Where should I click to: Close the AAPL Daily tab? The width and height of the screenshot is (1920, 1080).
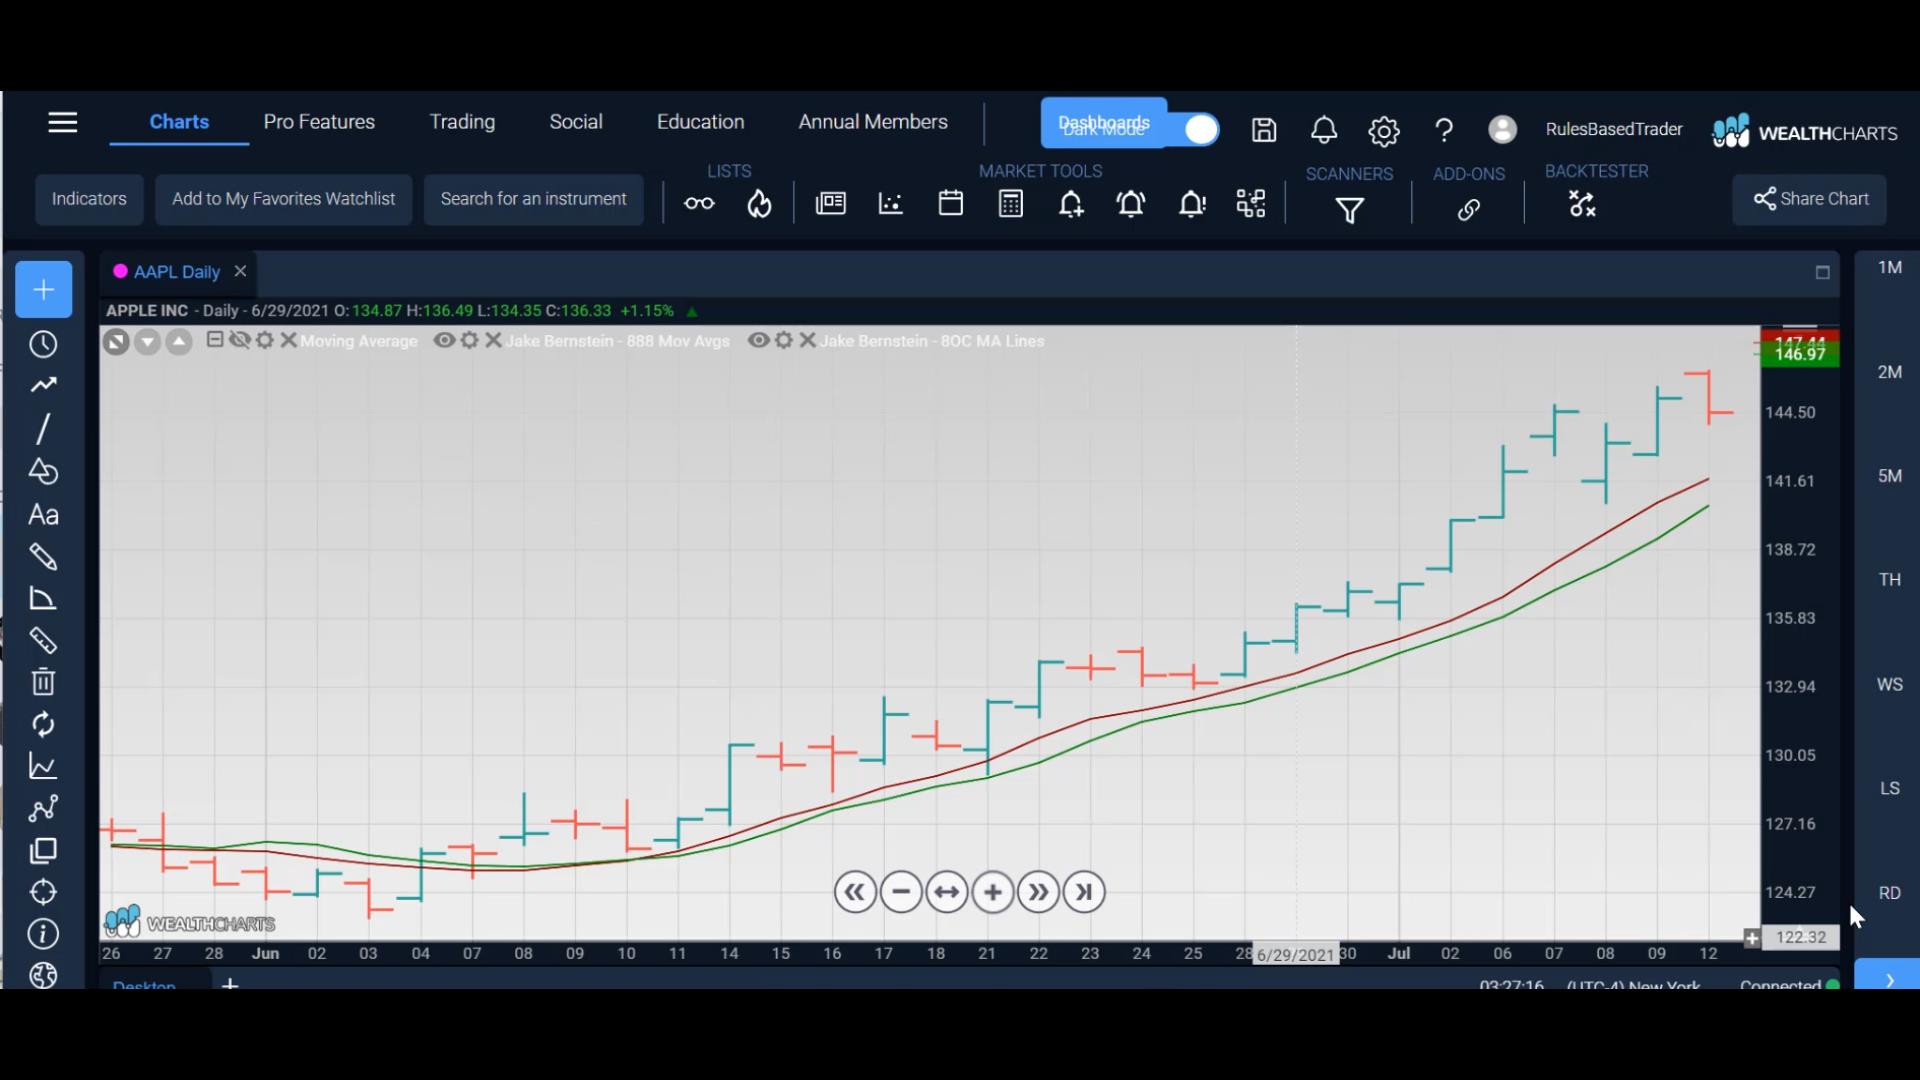pyautogui.click(x=240, y=271)
